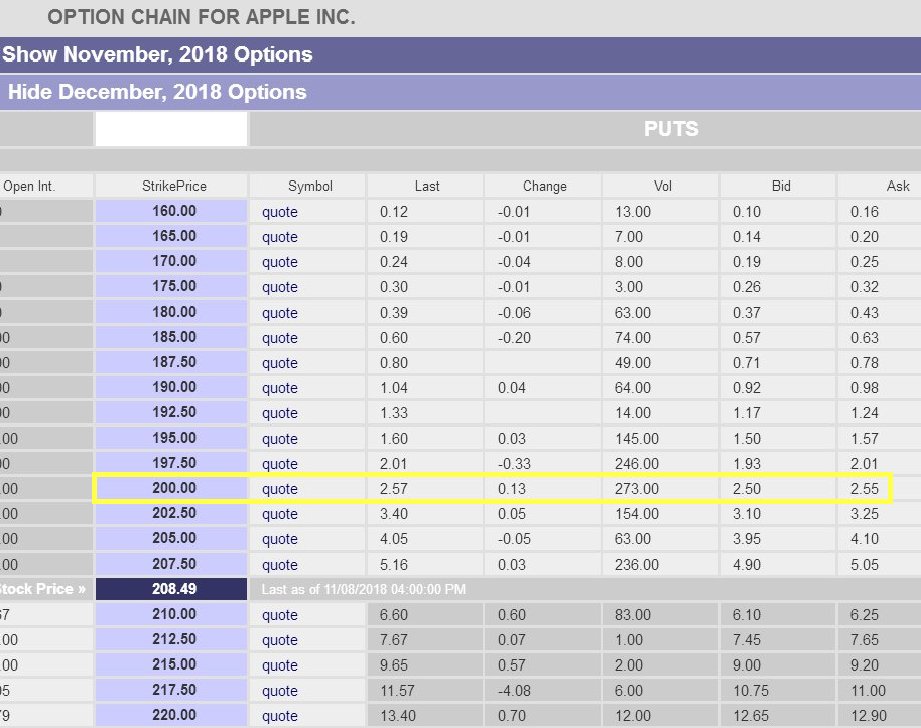921x728 pixels.
Task: Select the 220.00 strike price cell
Action: pyautogui.click(x=172, y=715)
